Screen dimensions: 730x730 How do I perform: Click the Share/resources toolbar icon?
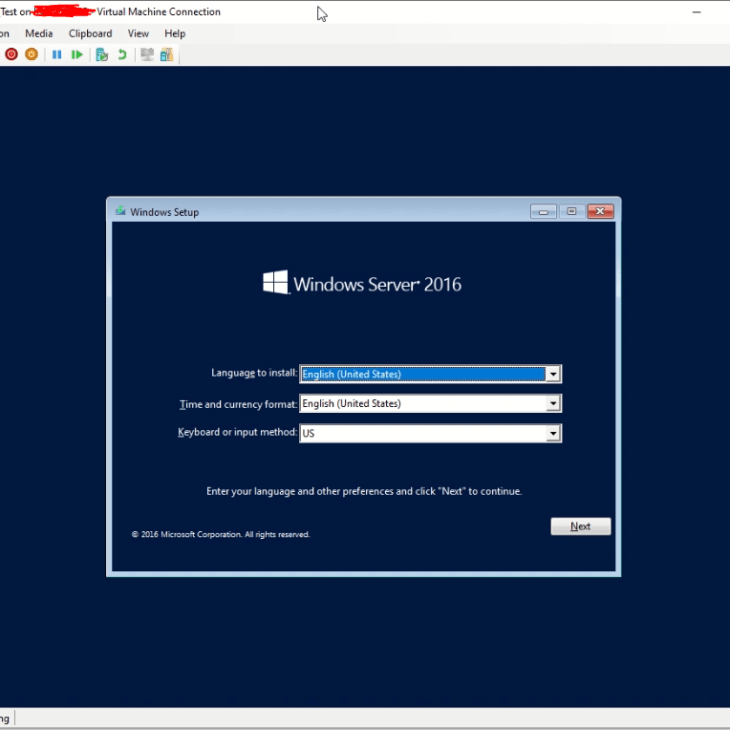click(x=167, y=55)
